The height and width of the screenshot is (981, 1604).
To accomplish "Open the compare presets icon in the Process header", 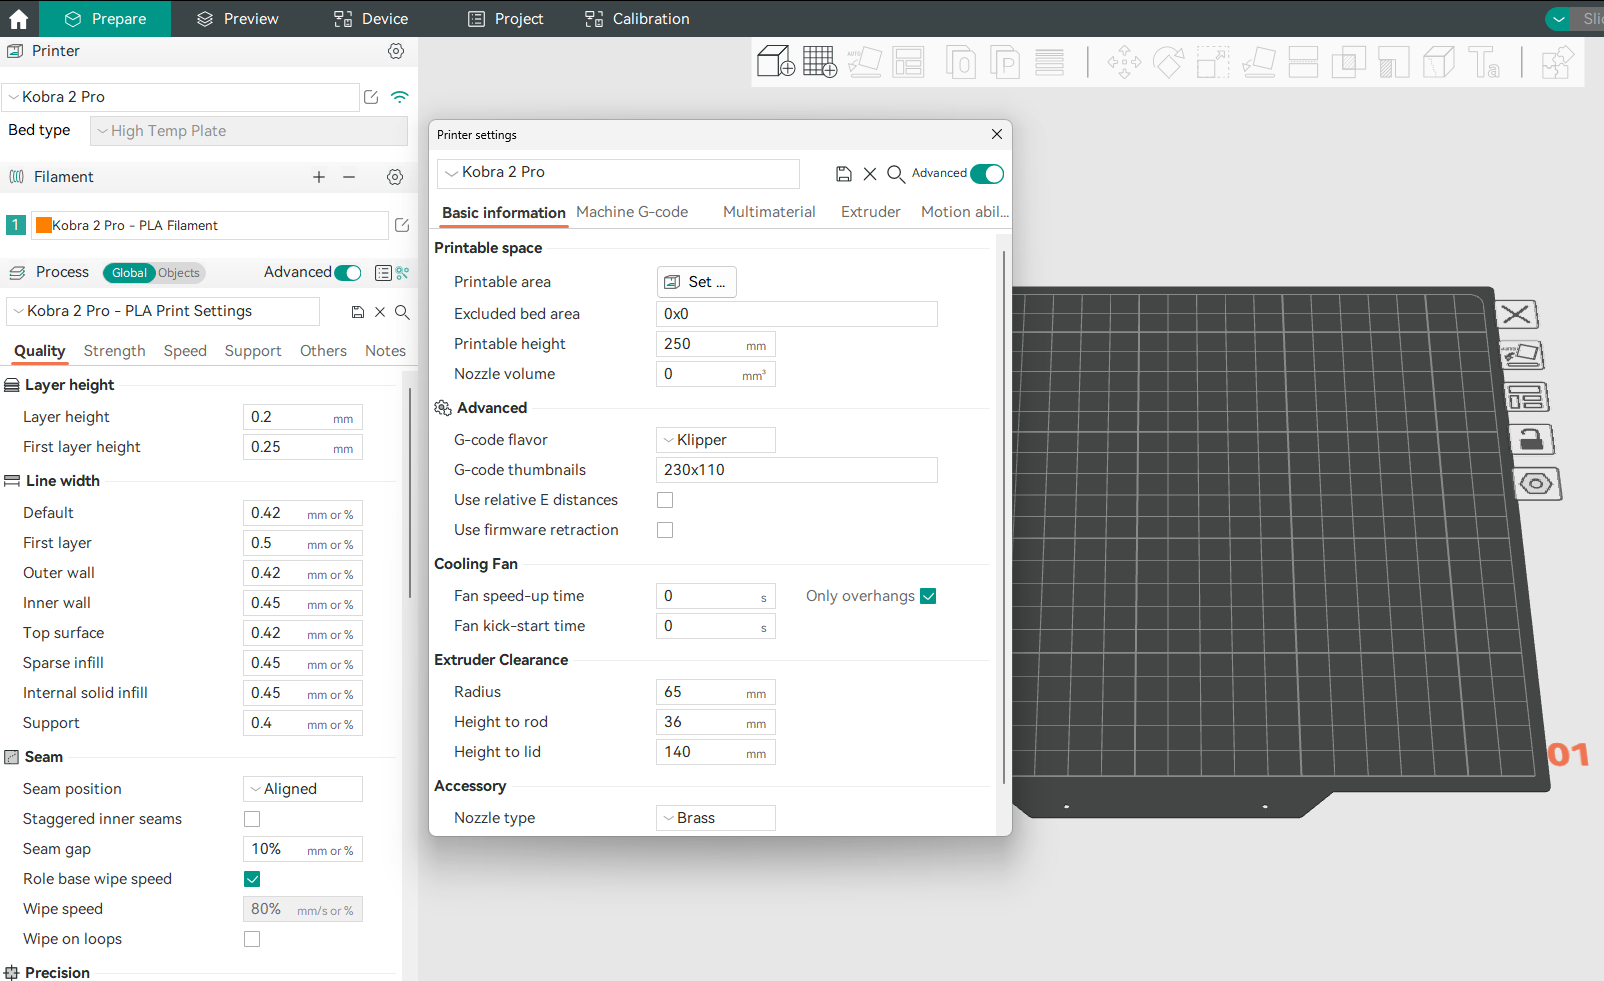I will pyautogui.click(x=402, y=273).
